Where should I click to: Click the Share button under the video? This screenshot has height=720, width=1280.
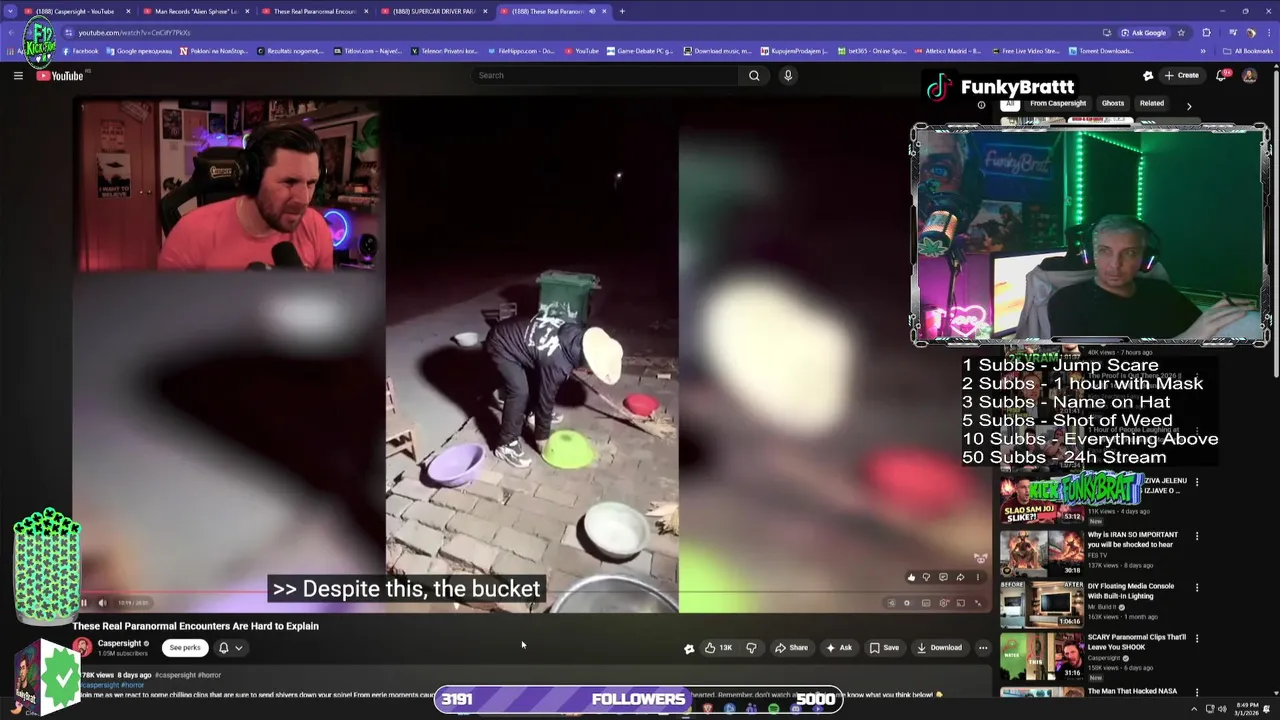tap(792, 648)
